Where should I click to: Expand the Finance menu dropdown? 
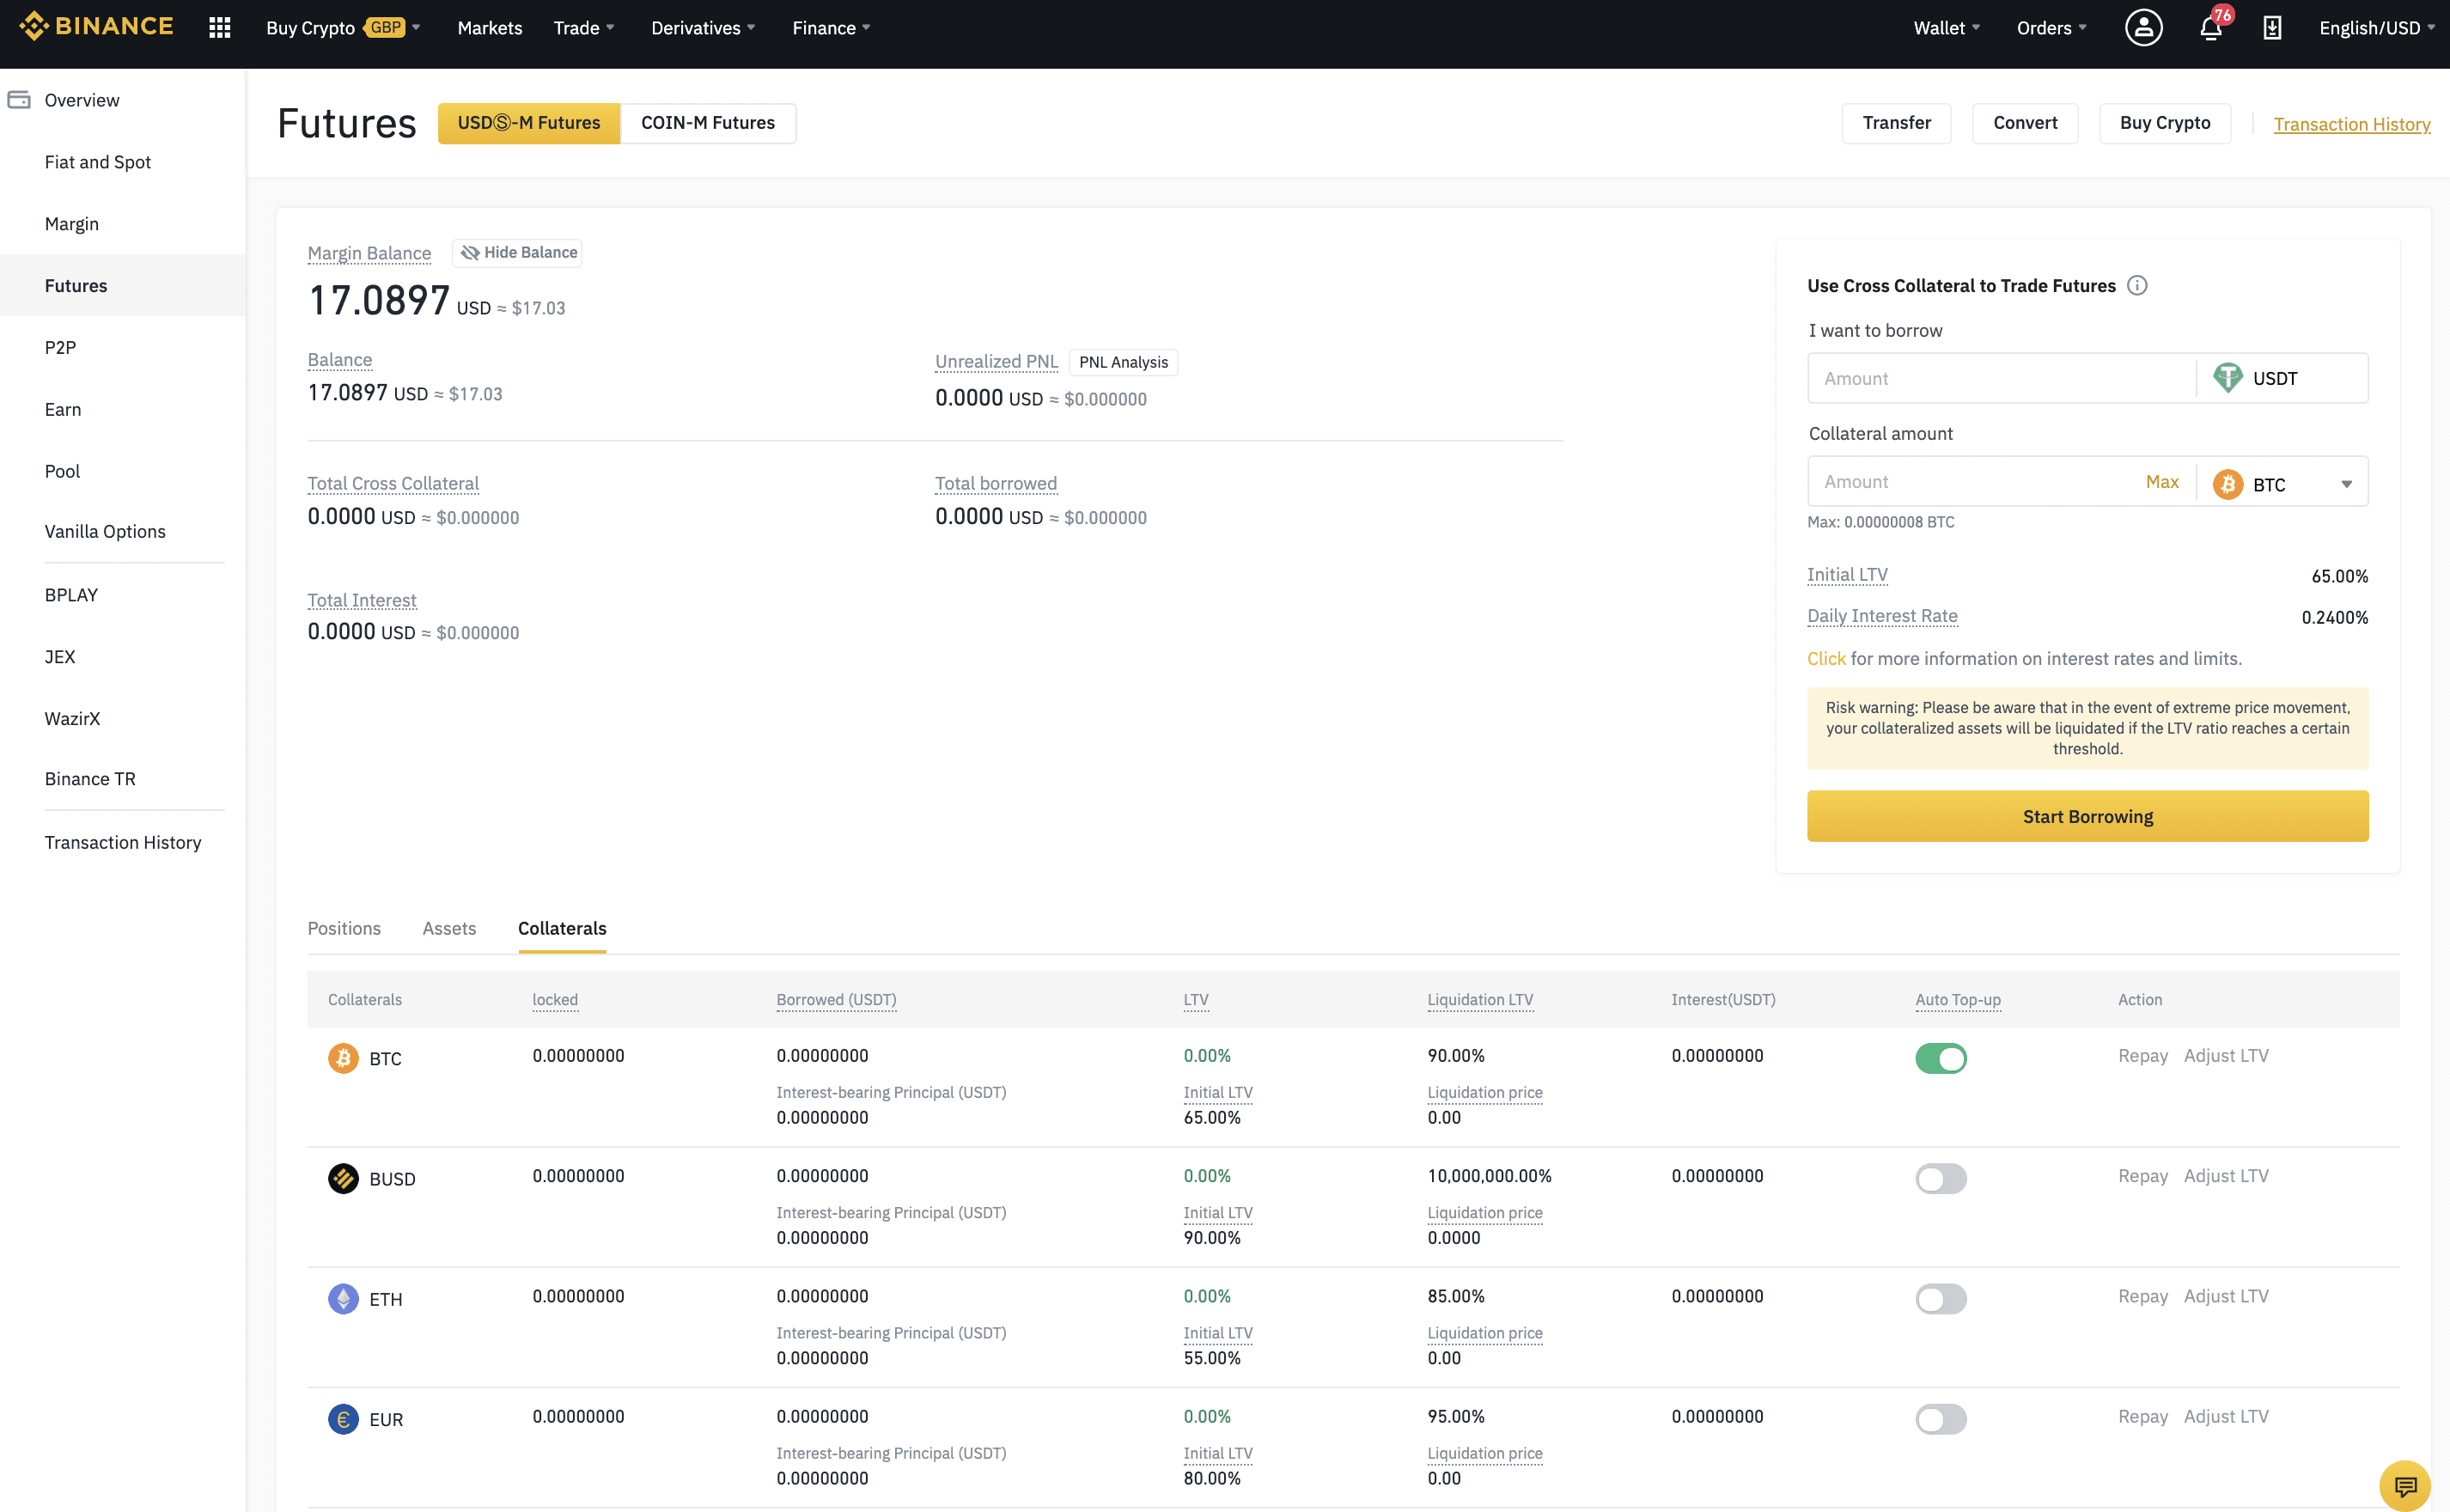point(831,28)
